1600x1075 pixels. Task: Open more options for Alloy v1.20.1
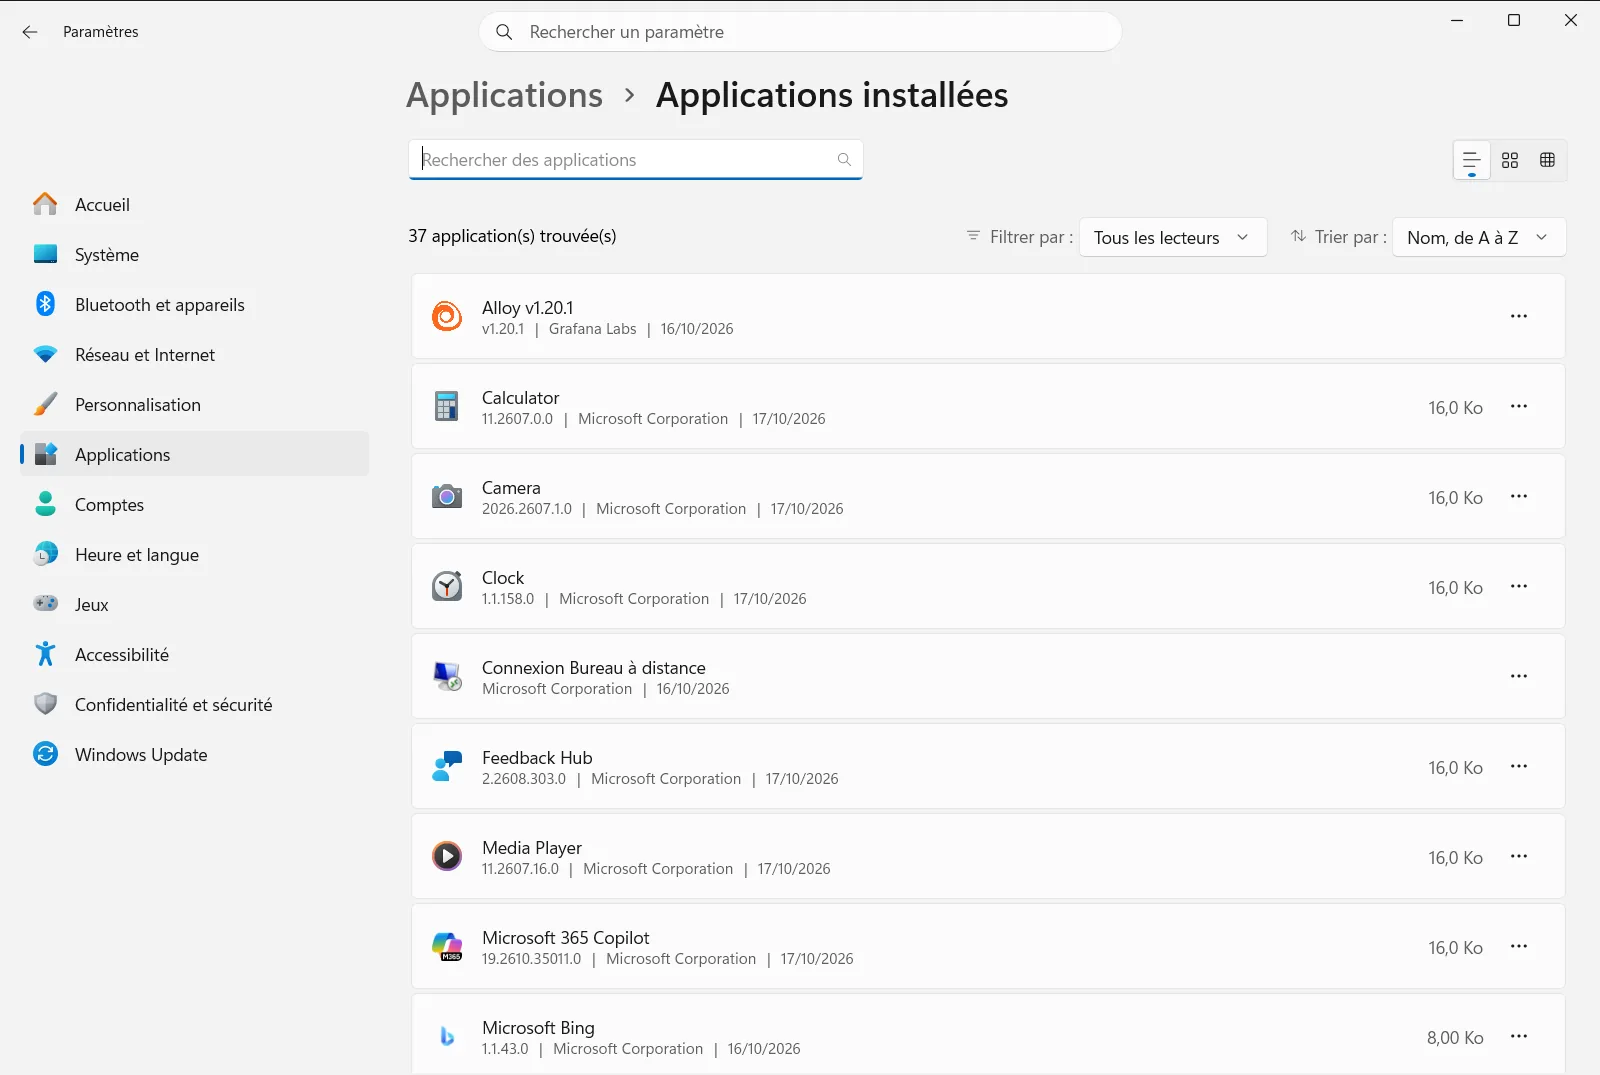[1519, 316]
